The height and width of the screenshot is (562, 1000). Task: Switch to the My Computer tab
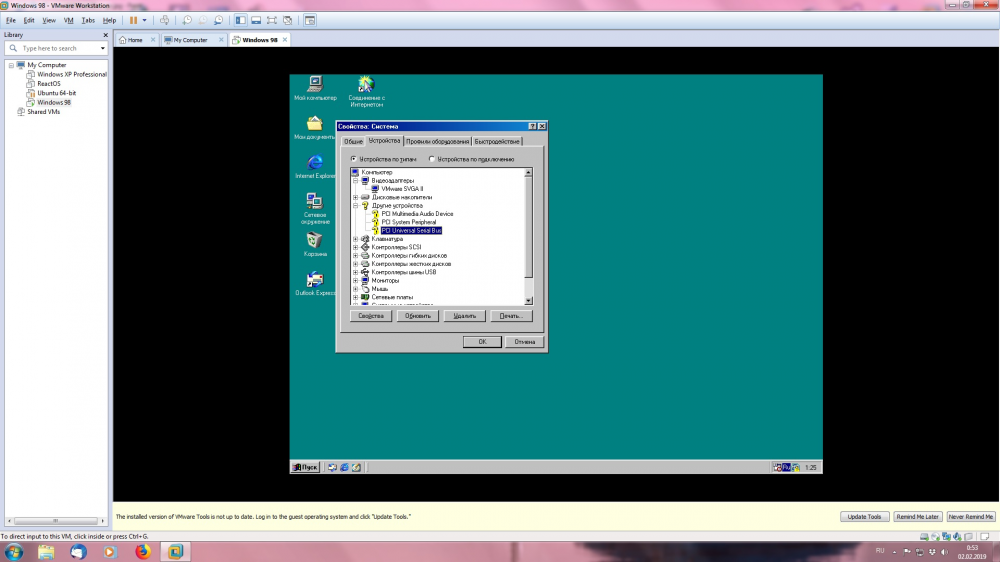click(x=190, y=40)
